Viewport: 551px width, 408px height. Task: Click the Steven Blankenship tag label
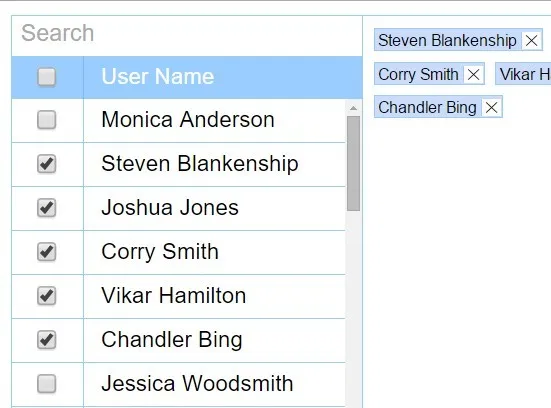tap(447, 40)
